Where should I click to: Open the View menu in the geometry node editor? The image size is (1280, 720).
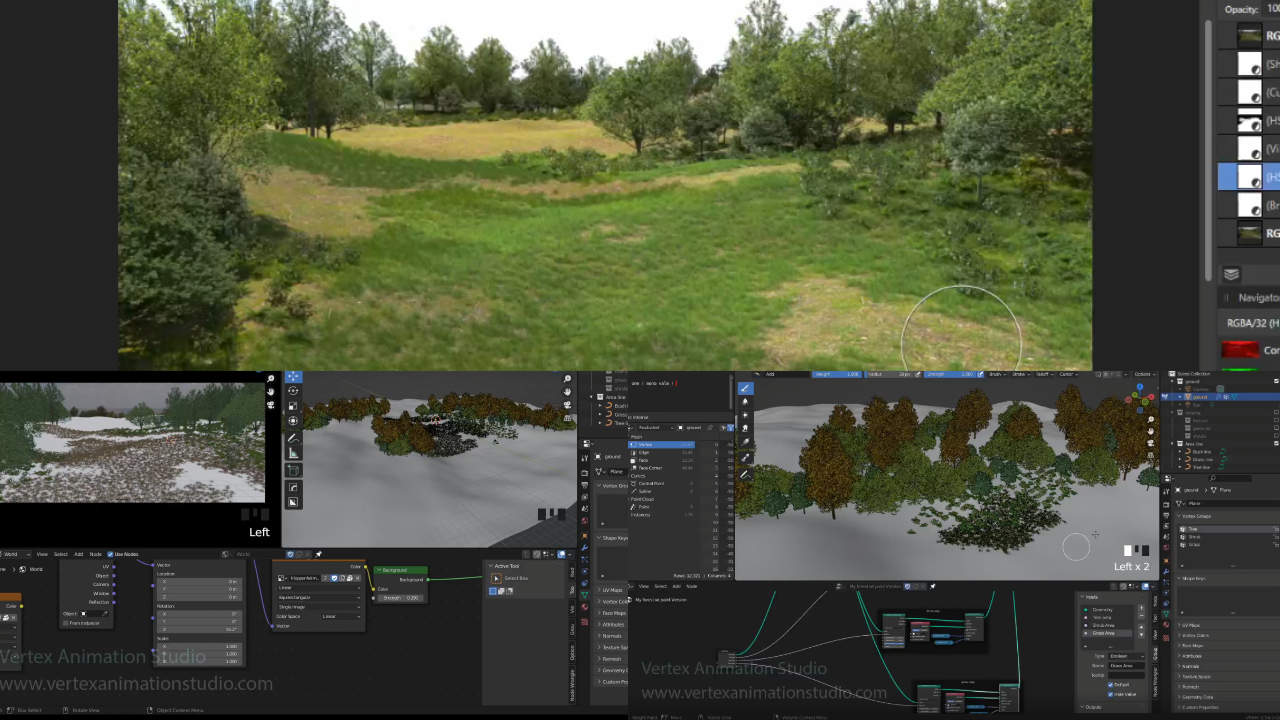coord(645,586)
